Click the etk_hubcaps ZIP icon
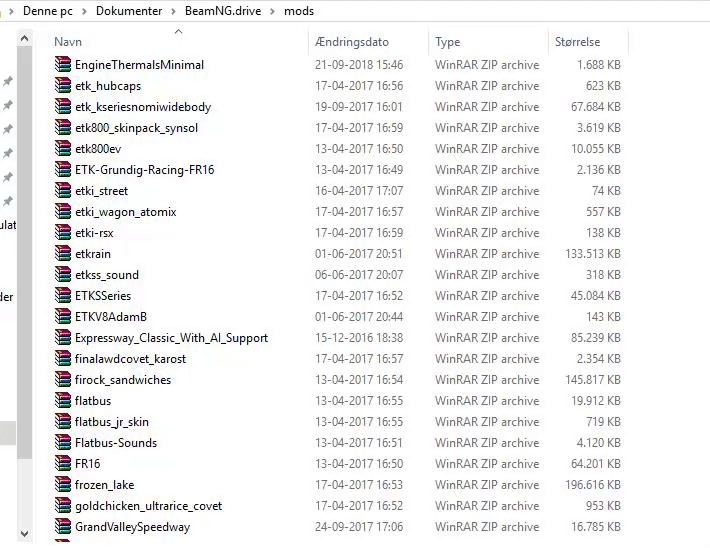Viewport: 710px width, 548px height. [x=63, y=85]
